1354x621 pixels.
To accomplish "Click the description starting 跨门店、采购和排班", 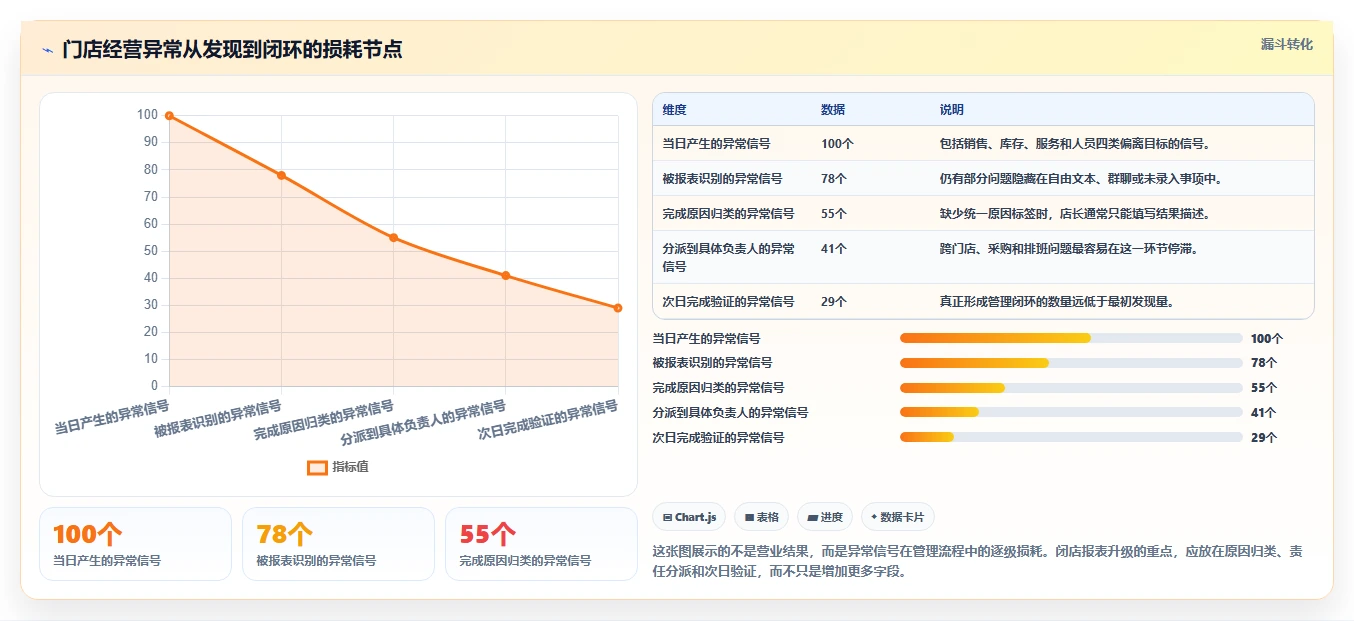I will tap(1069, 249).
